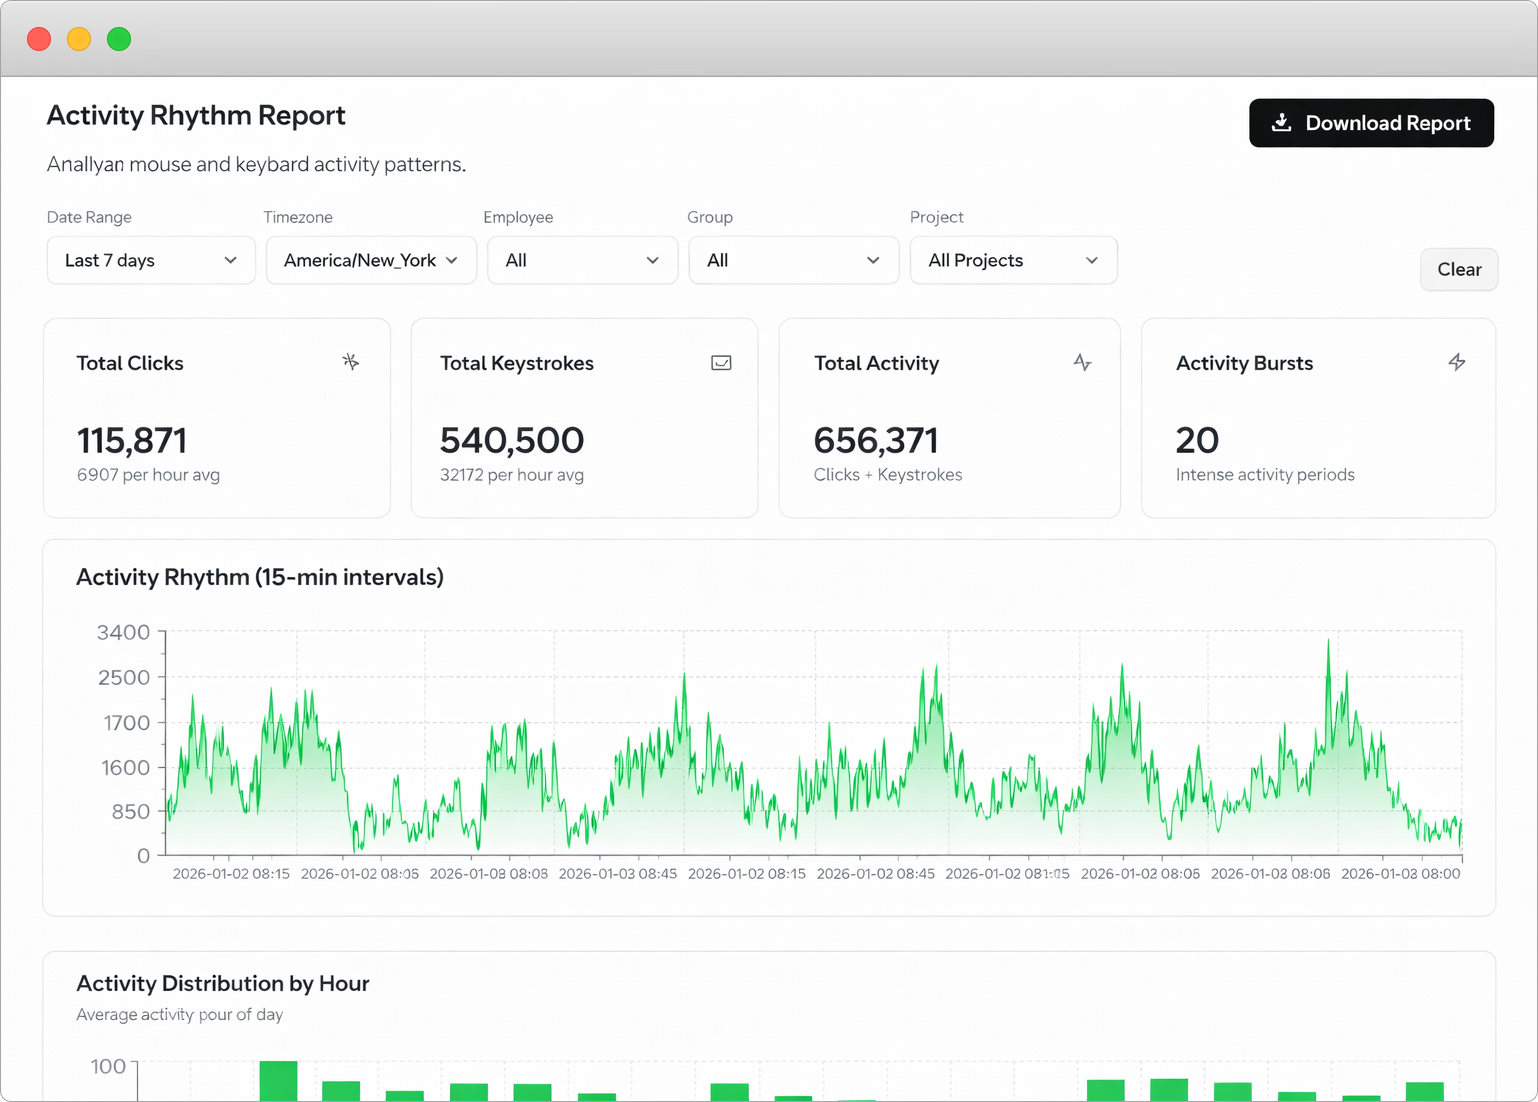Clear all filters with Clear button
Viewport: 1538px width, 1102px height.
1459,269
